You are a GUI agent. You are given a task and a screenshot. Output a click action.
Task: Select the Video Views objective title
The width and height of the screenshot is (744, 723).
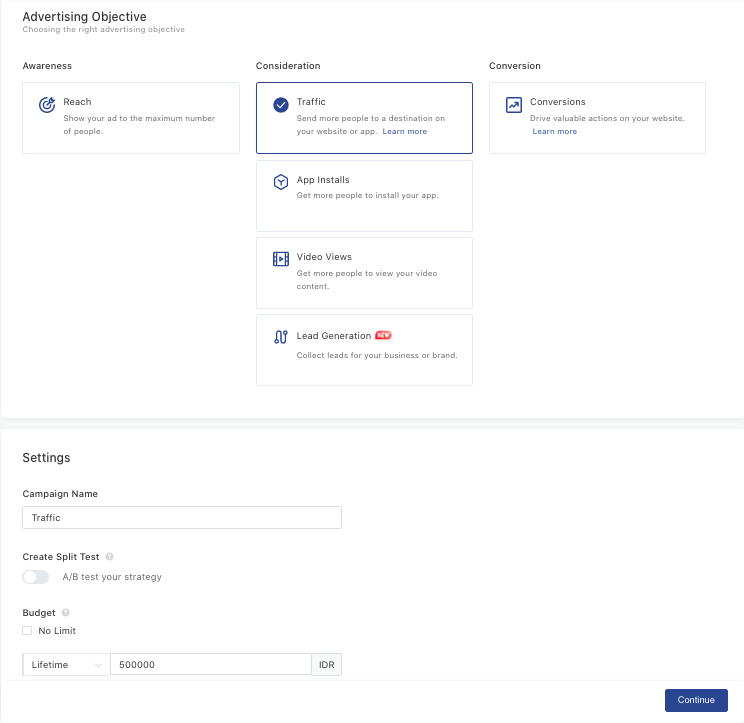coord(324,257)
